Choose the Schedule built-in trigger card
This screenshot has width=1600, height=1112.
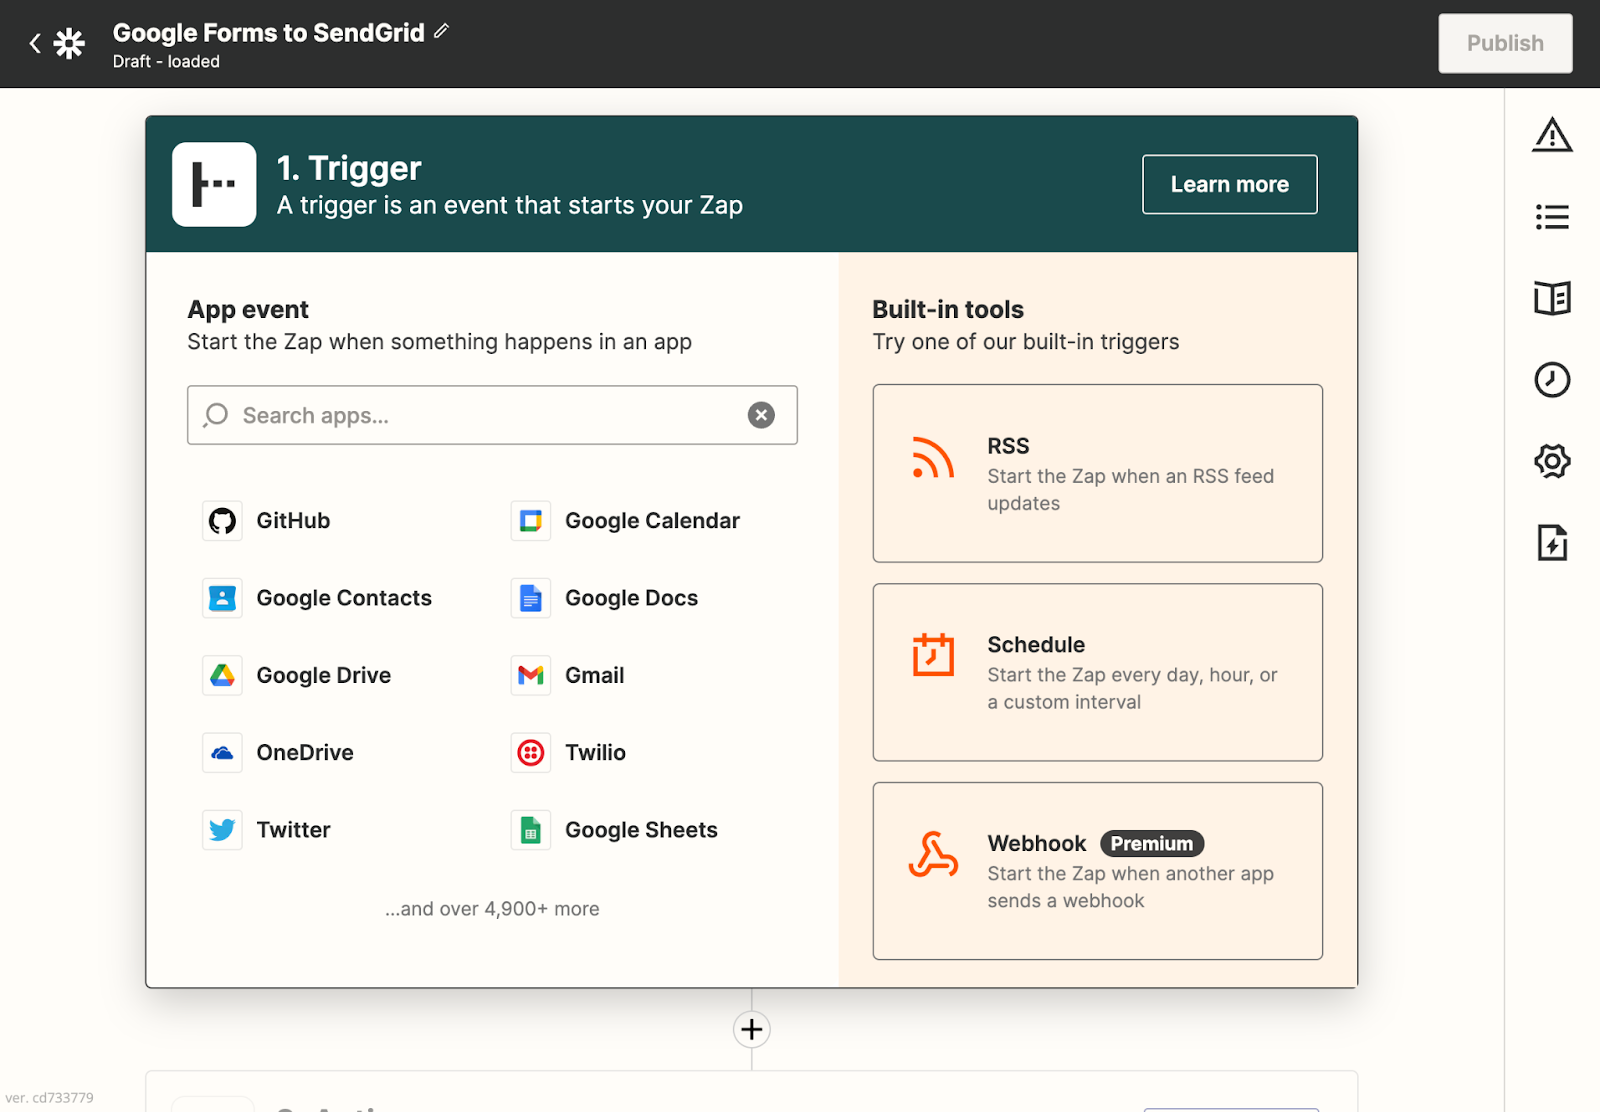click(1097, 672)
